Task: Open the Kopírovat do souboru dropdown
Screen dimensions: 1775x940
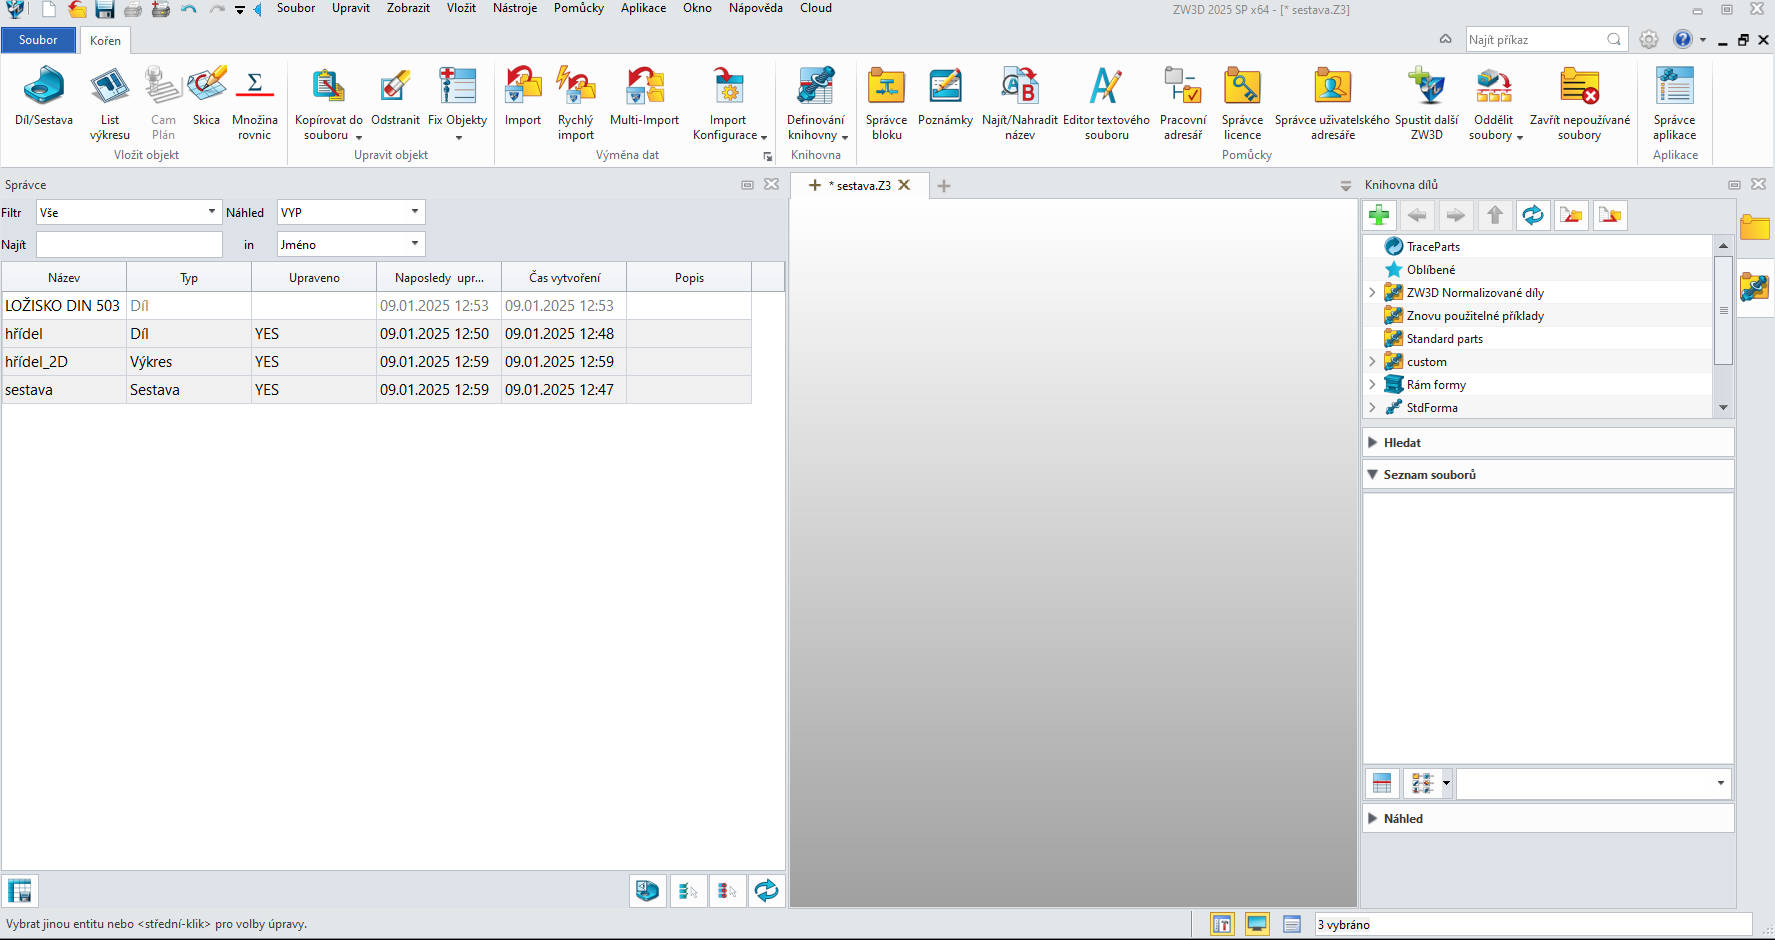Action: pyautogui.click(x=359, y=138)
